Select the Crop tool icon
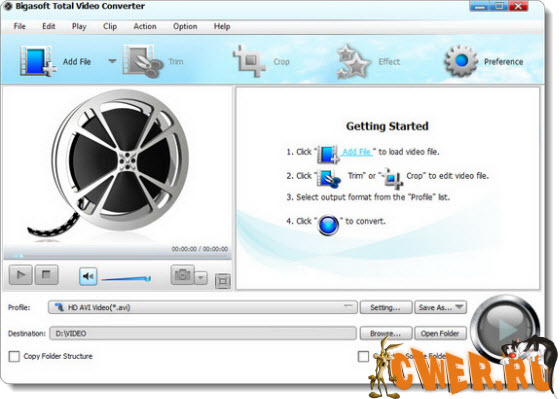 click(249, 61)
